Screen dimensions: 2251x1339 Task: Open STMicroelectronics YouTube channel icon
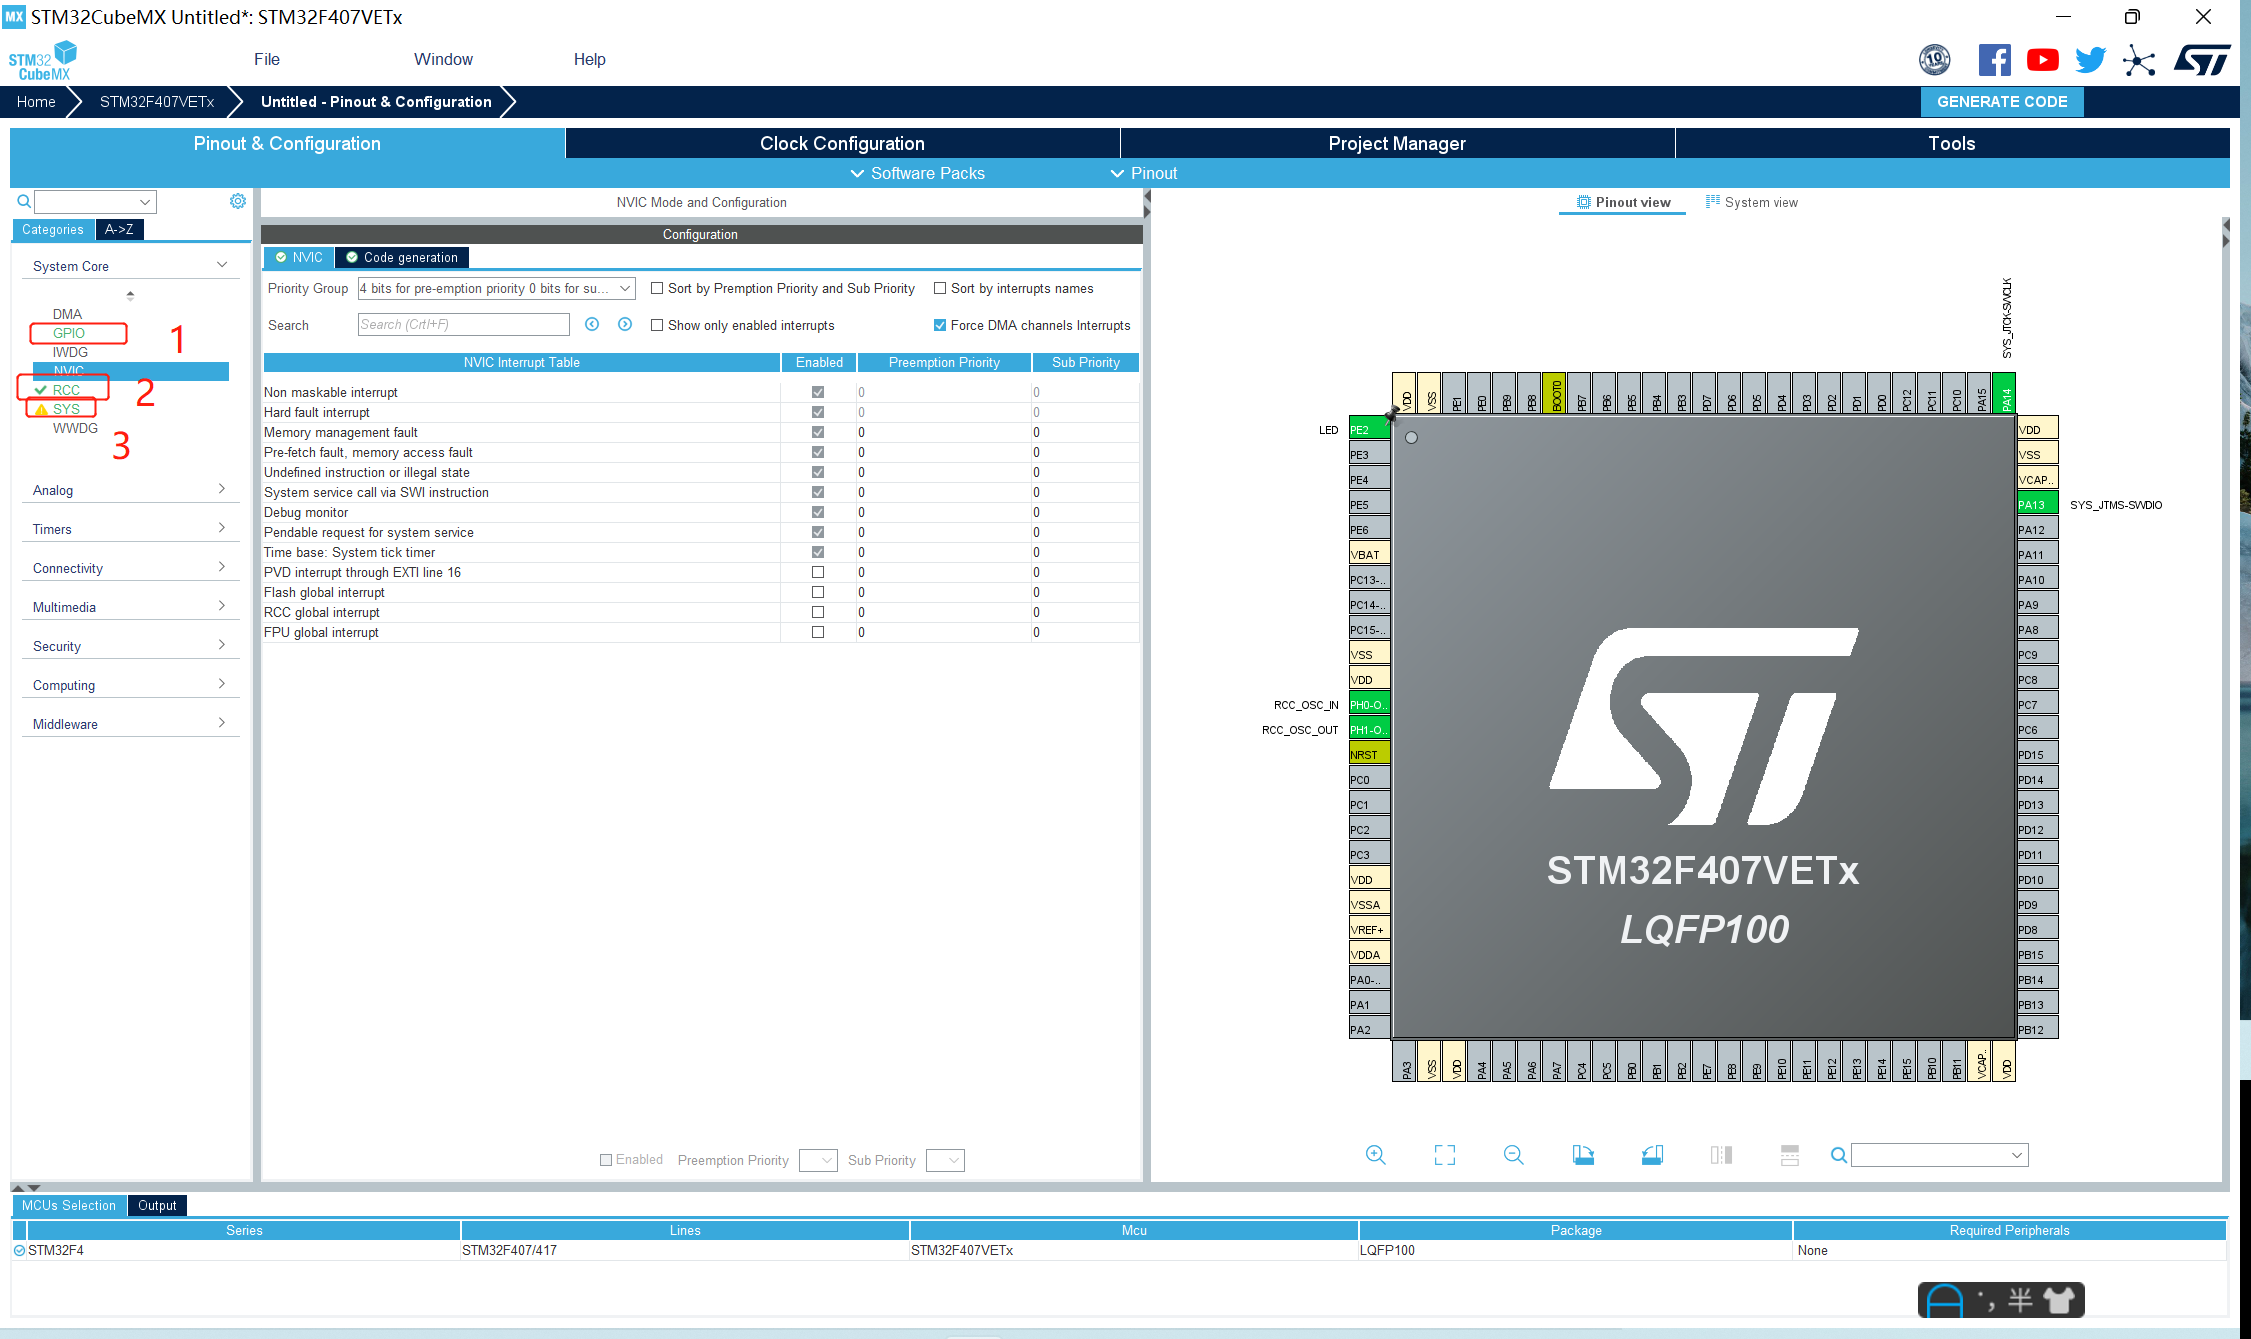(x=2042, y=60)
